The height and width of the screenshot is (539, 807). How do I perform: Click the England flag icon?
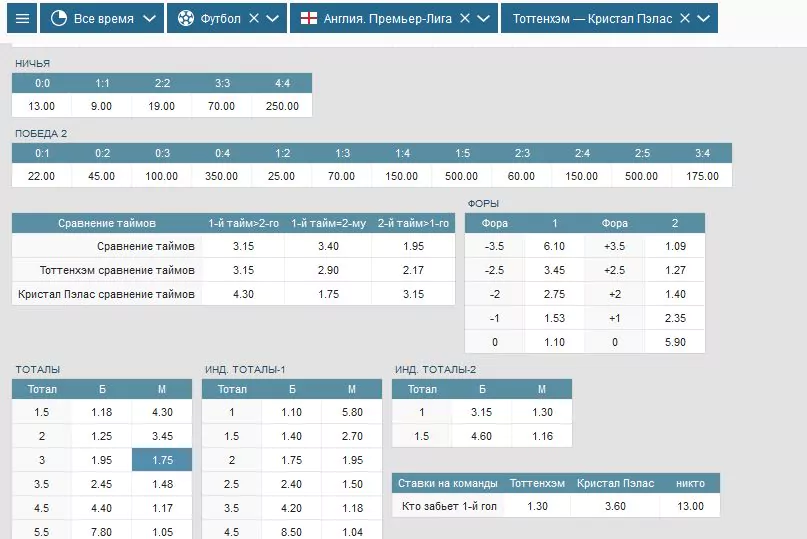coord(309,19)
